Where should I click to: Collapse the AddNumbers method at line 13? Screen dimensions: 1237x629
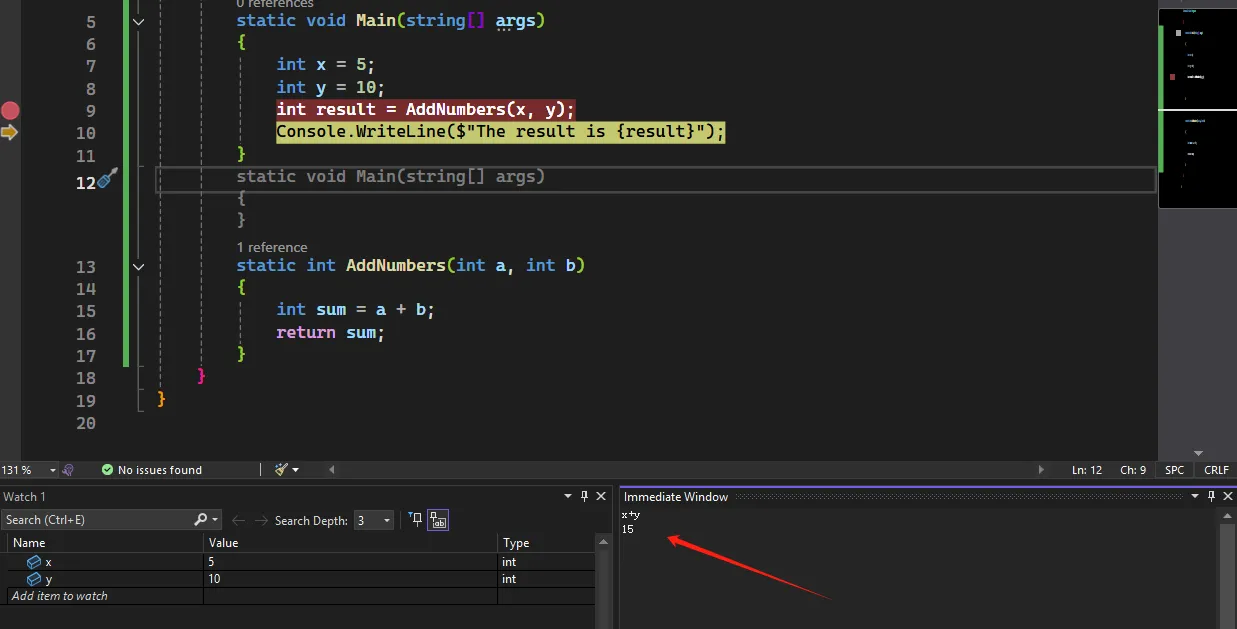point(138,266)
